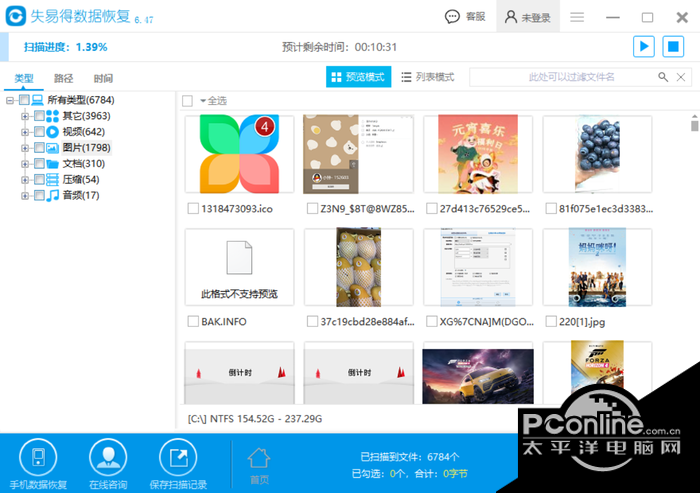The height and width of the screenshot is (493, 700).
Task: Resume scanning with the play button
Action: (x=644, y=46)
